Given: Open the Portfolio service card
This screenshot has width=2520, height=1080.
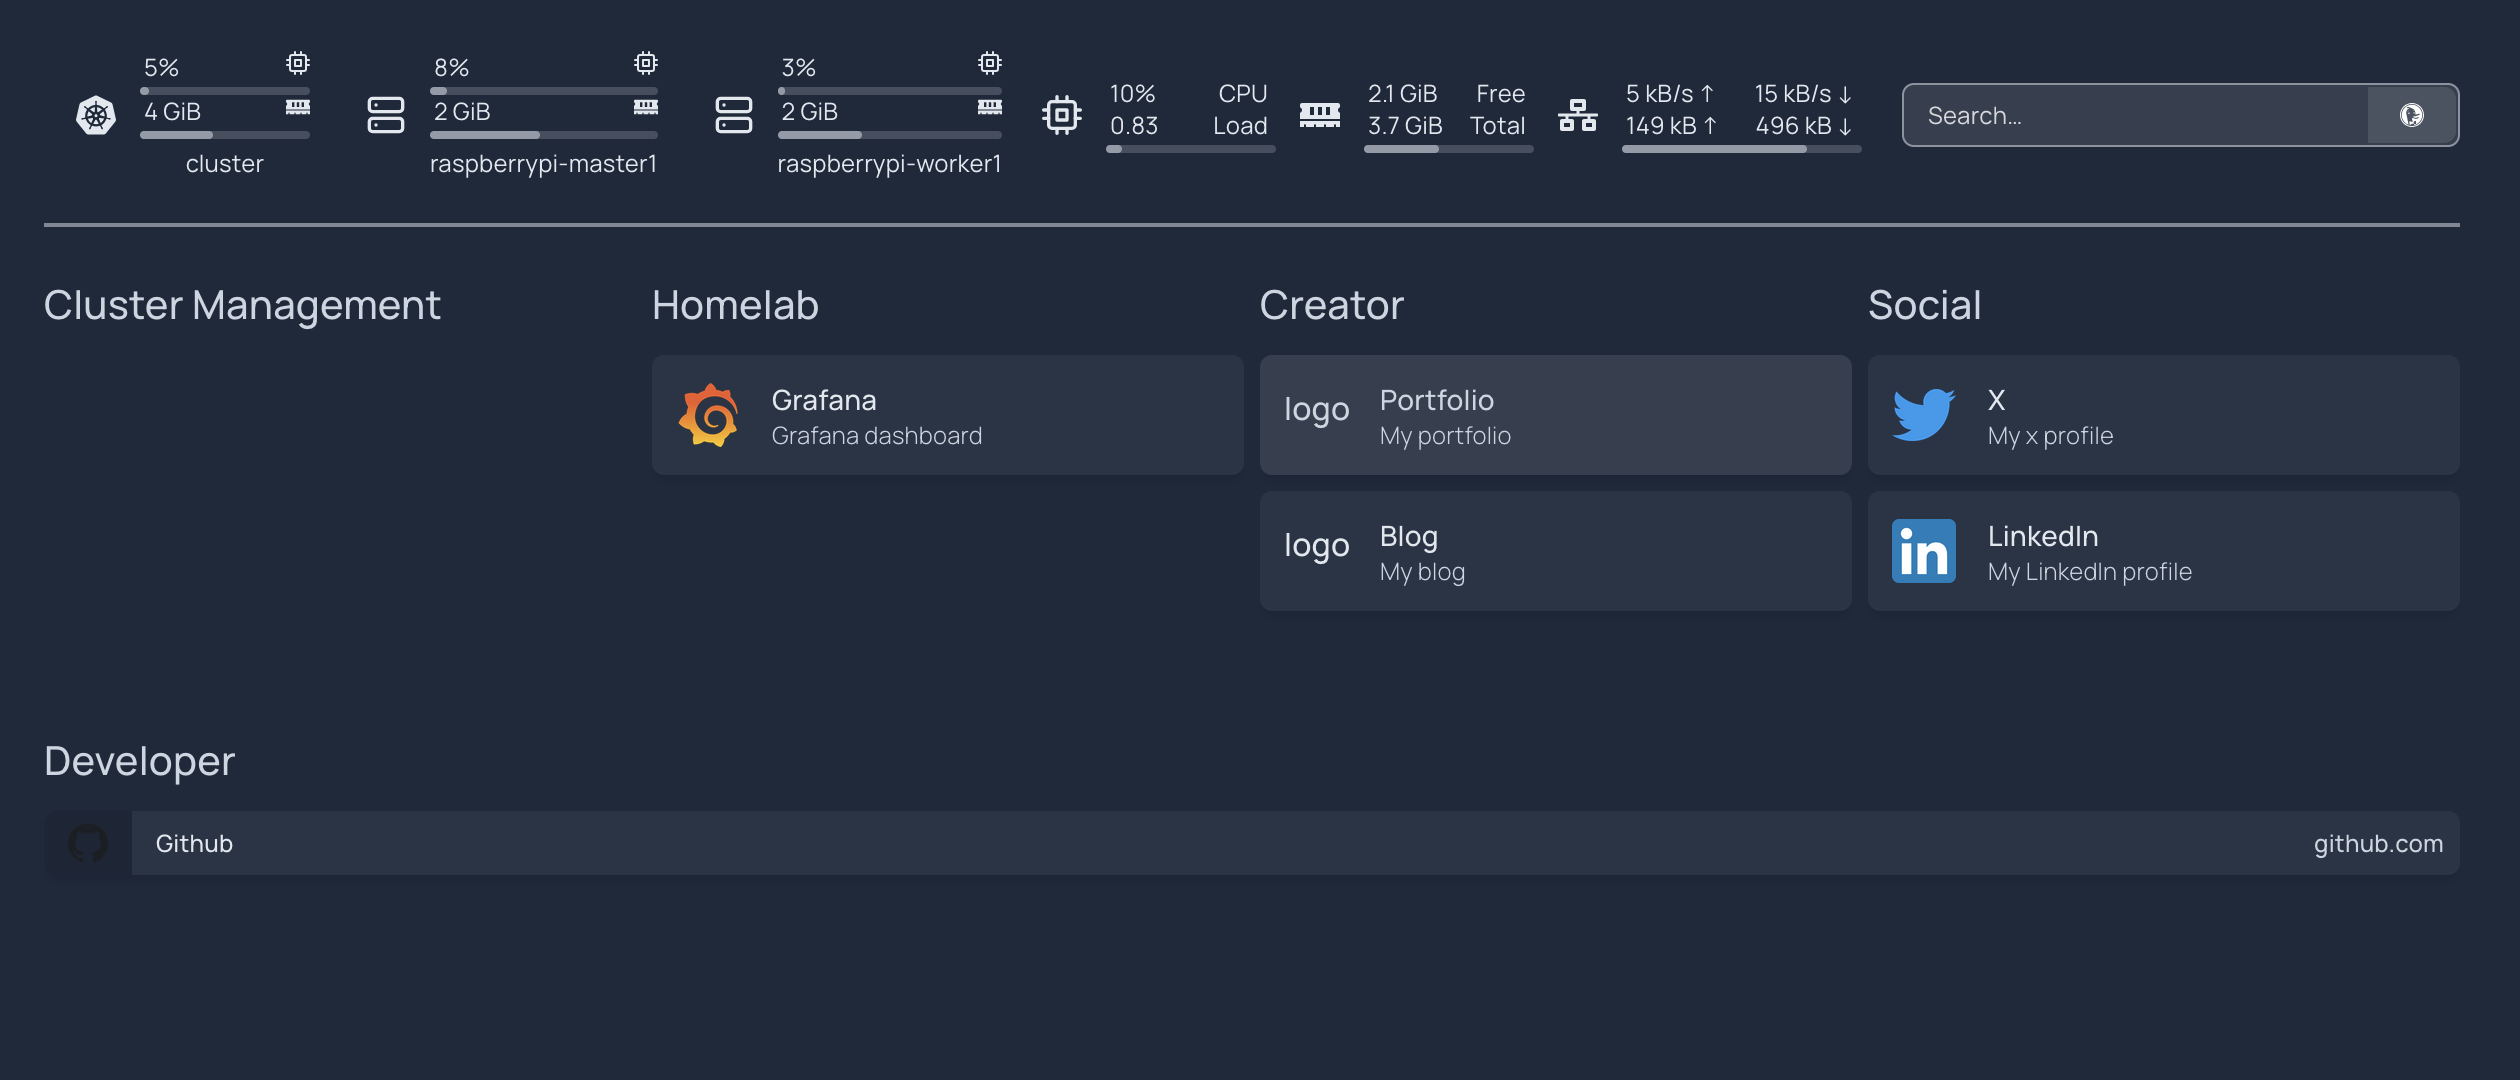Looking at the screenshot, I should click(x=1555, y=415).
